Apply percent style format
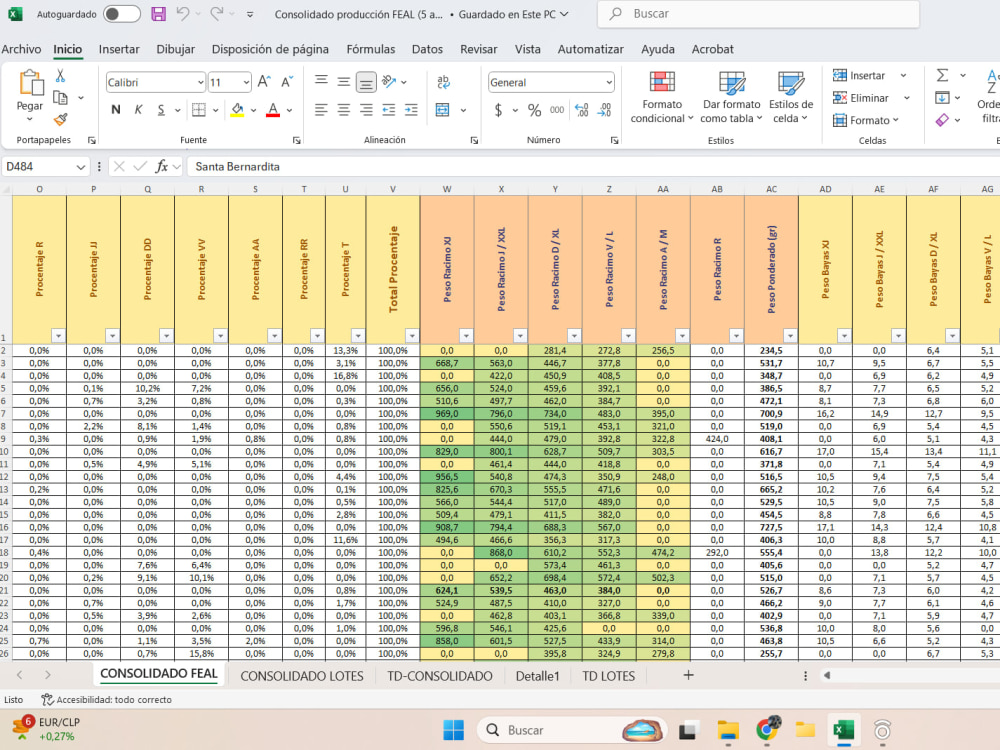This screenshot has height=750, width=1000. [x=534, y=110]
